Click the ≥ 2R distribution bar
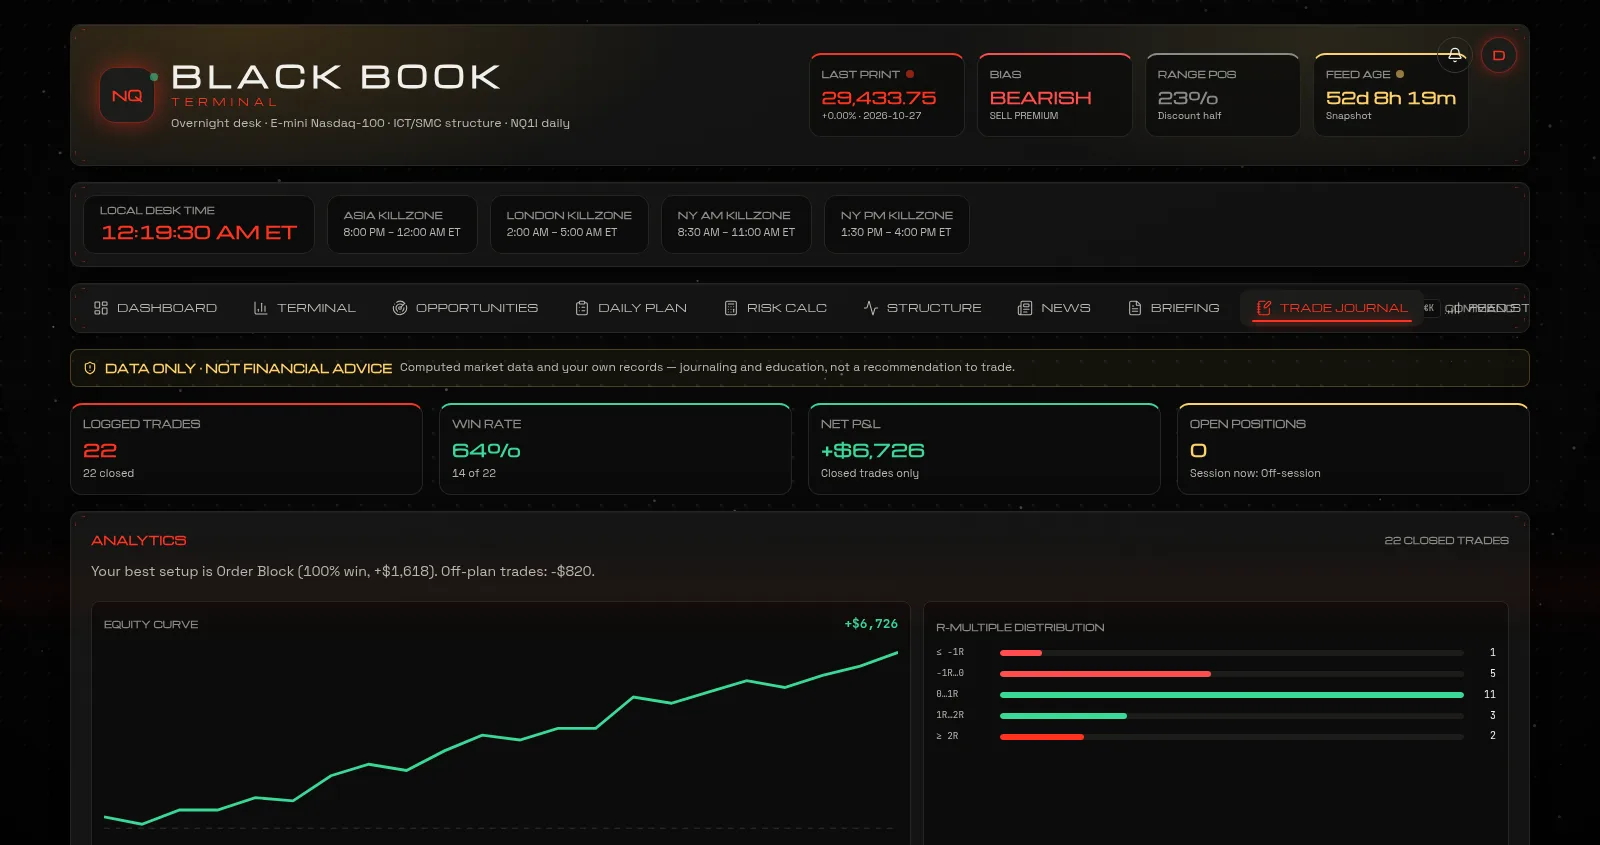The image size is (1600, 845). click(x=1232, y=737)
